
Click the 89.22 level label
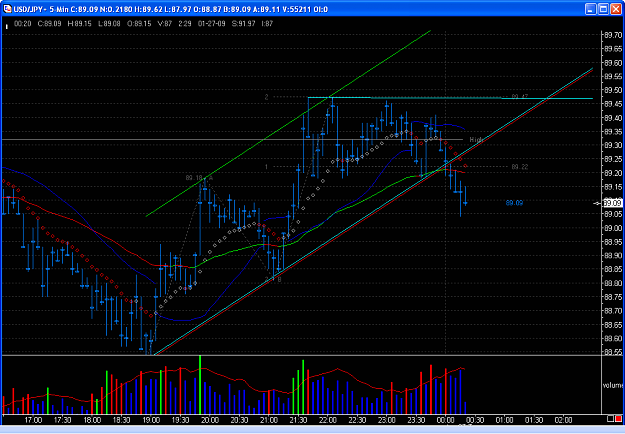click(x=520, y=167)
